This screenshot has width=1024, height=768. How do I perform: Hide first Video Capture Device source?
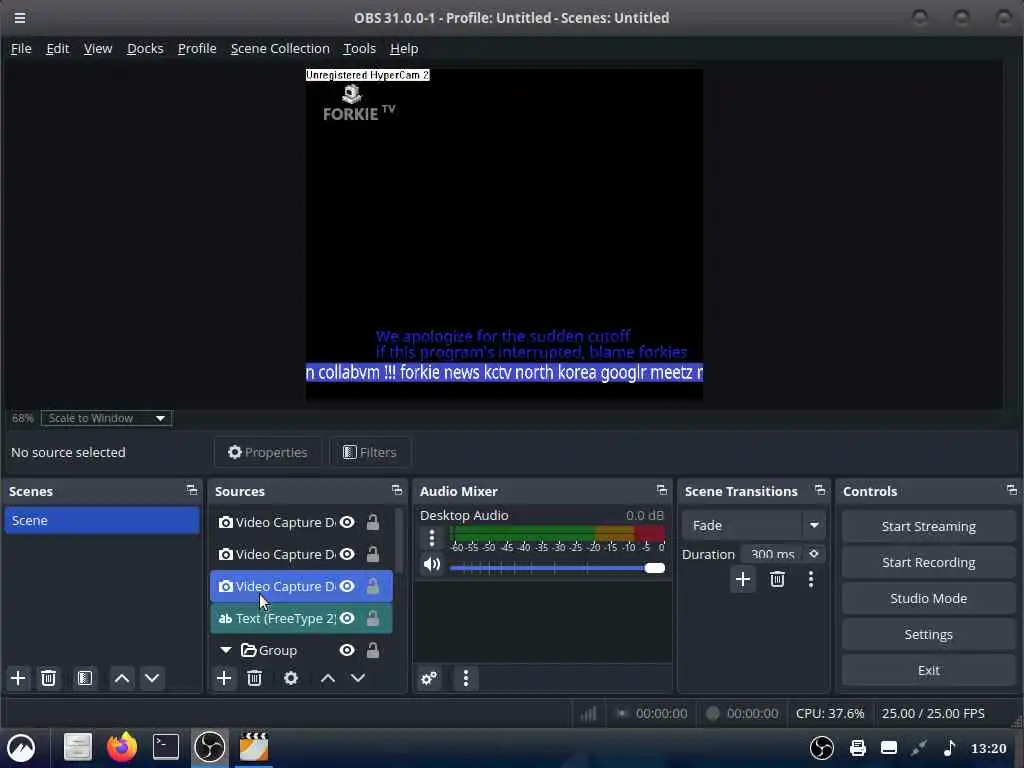(x=347, y=522)
